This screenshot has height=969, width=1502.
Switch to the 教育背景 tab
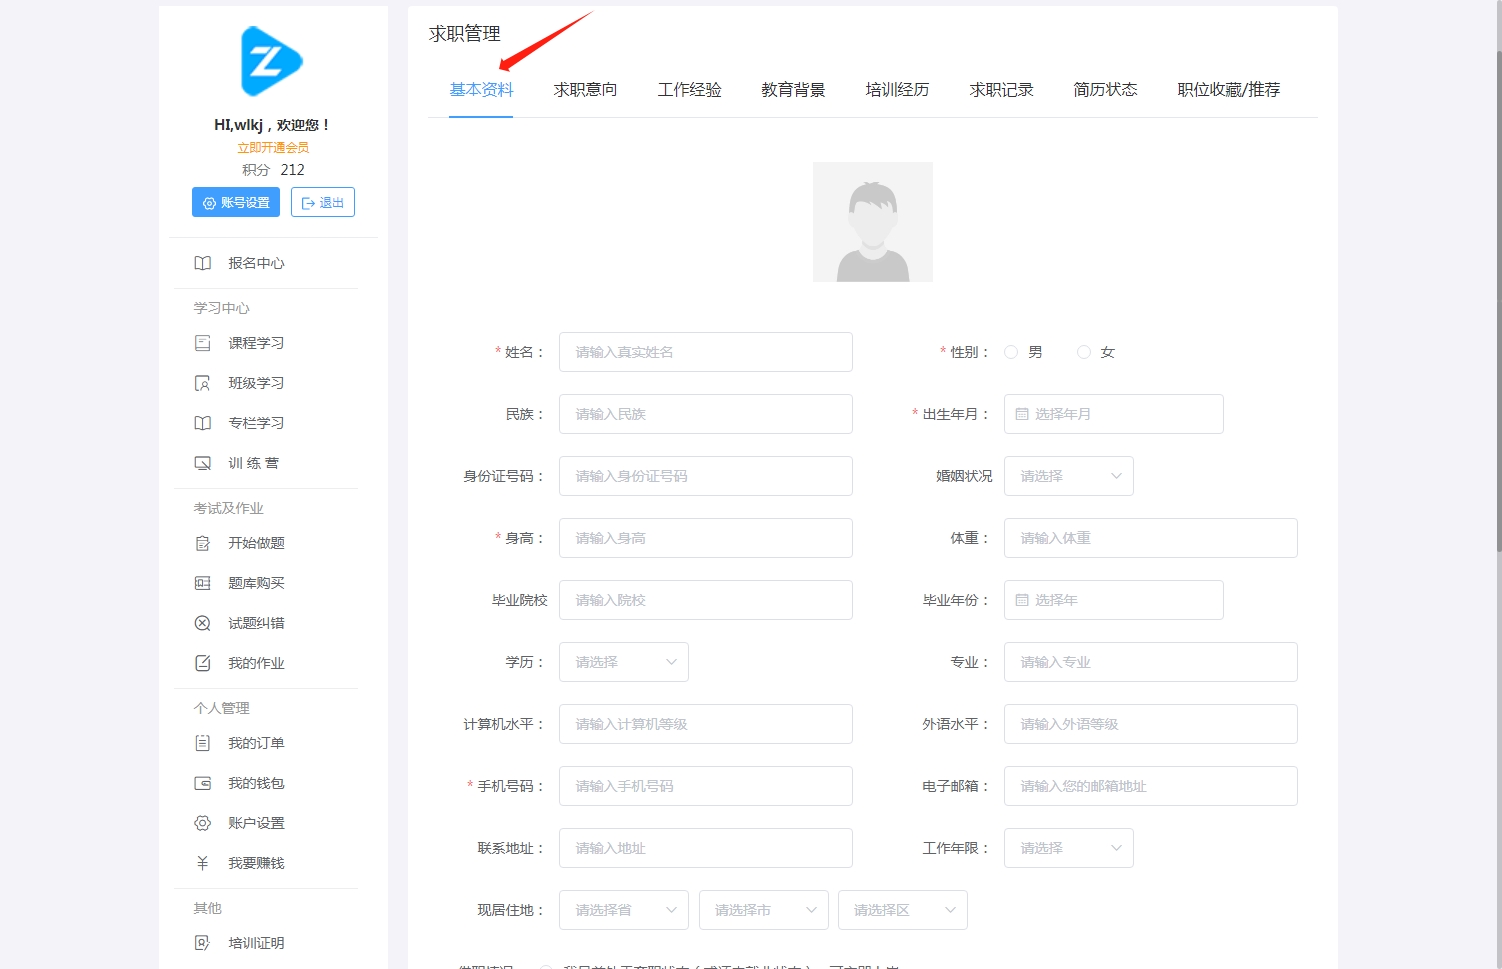tap(794, 90)
